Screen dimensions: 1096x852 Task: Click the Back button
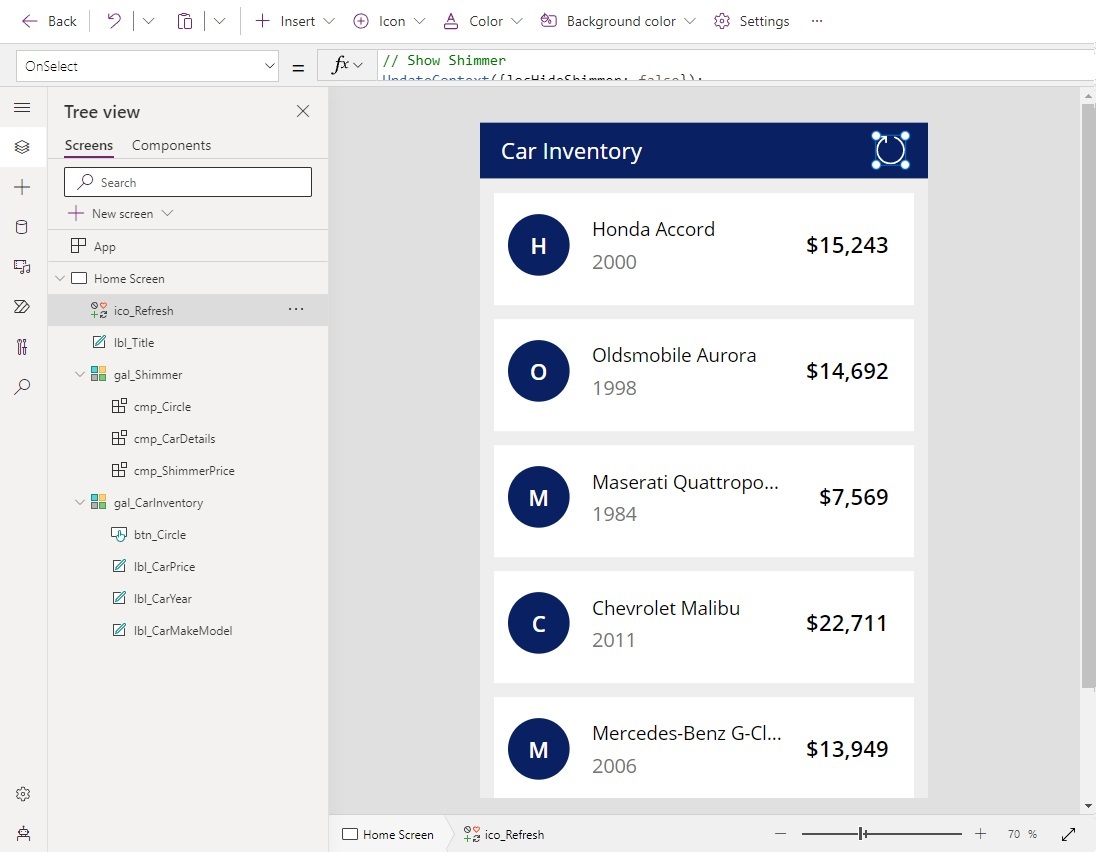(x=50, y=21)
